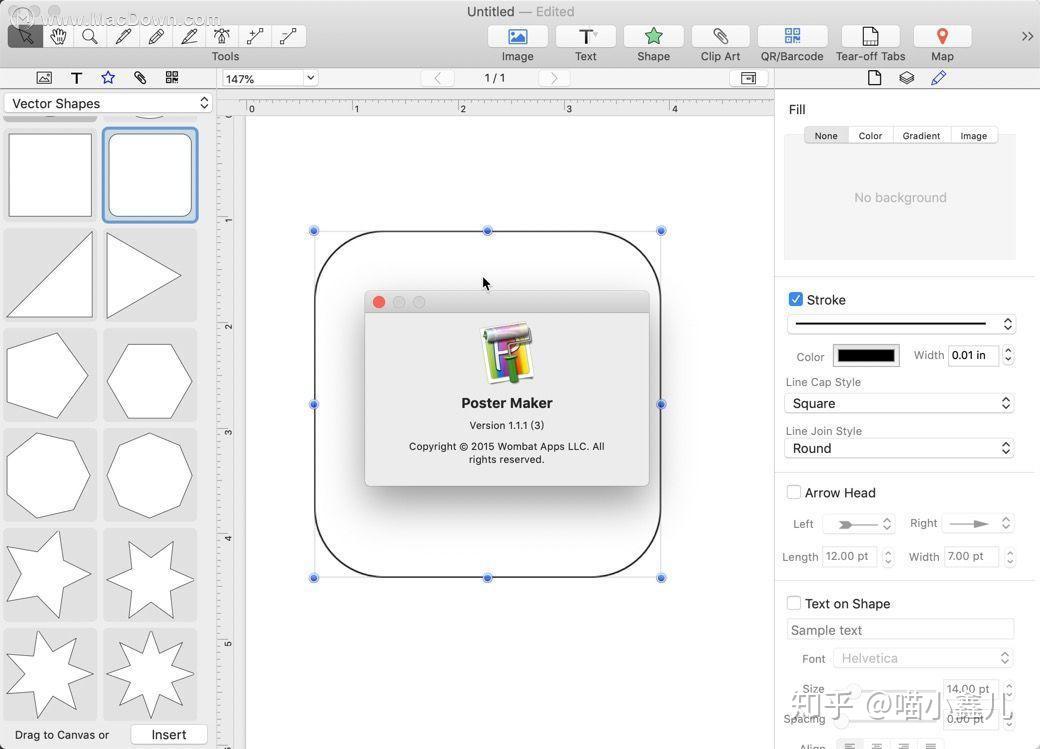Pick the Bezier pen tool
Screen dimensions: 1040x749
(222, 37)
